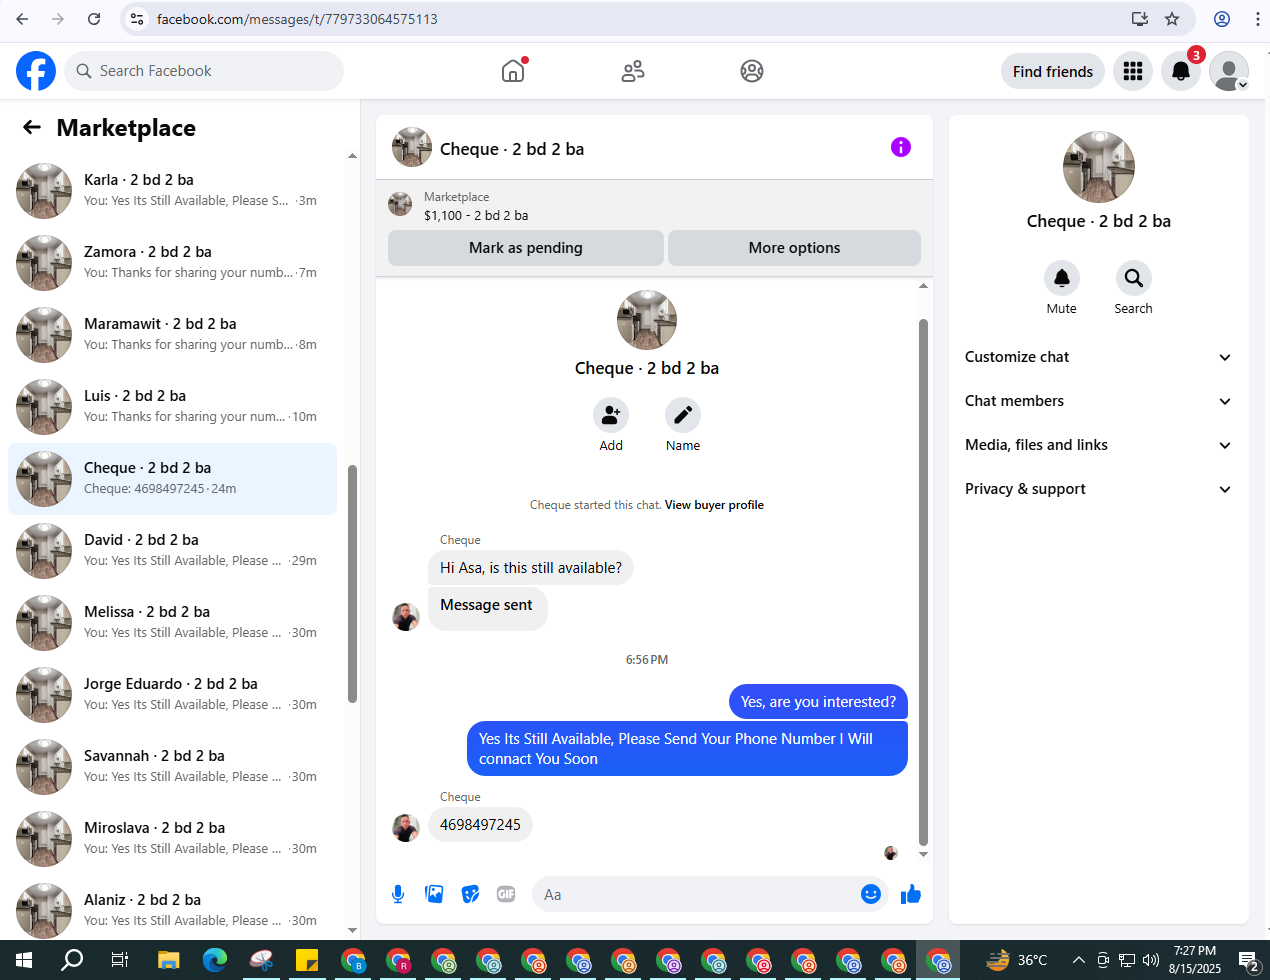Open the Friends icon in top navigation

coord(633,71)
